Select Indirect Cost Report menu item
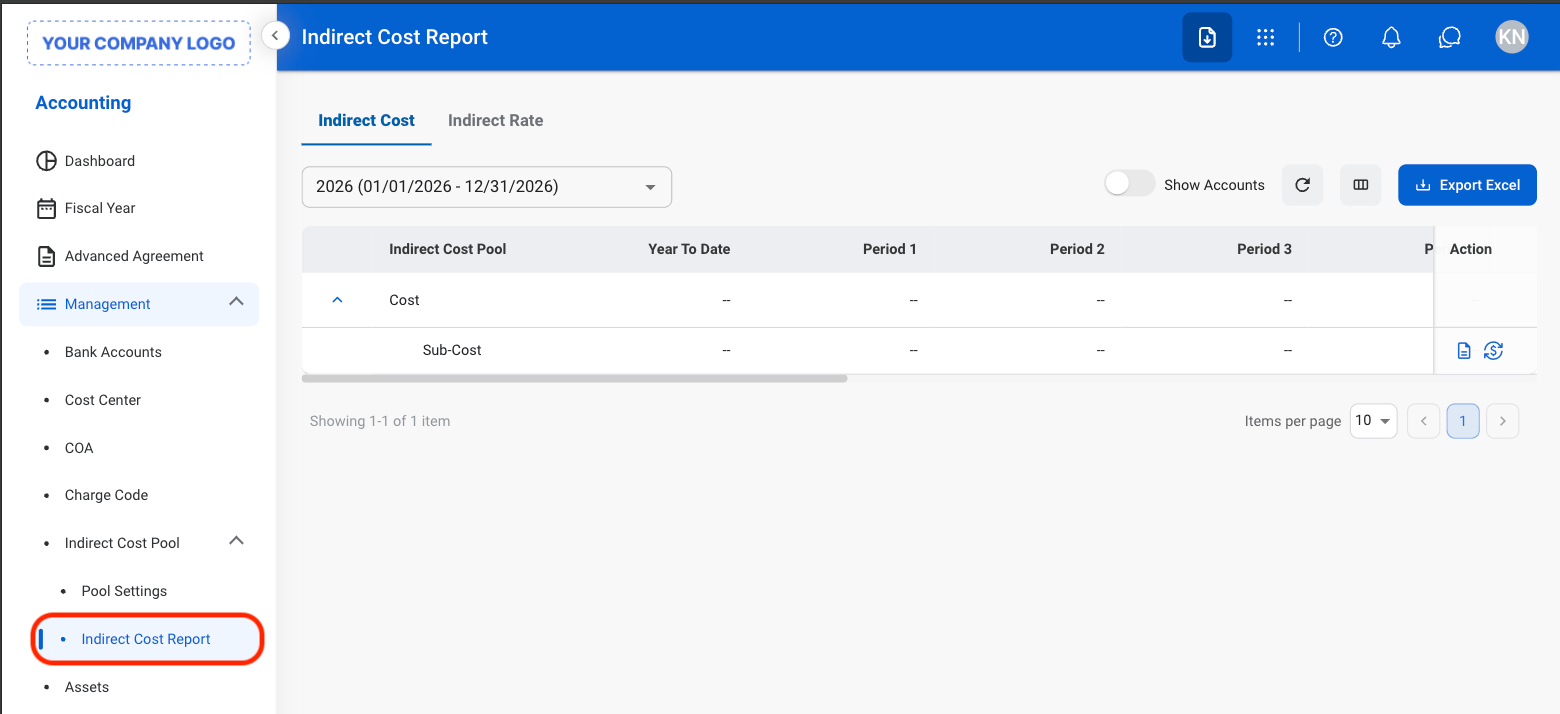The height and width of the screenshot is (714, 1560). pyautogui.click(x=146, y=639)
